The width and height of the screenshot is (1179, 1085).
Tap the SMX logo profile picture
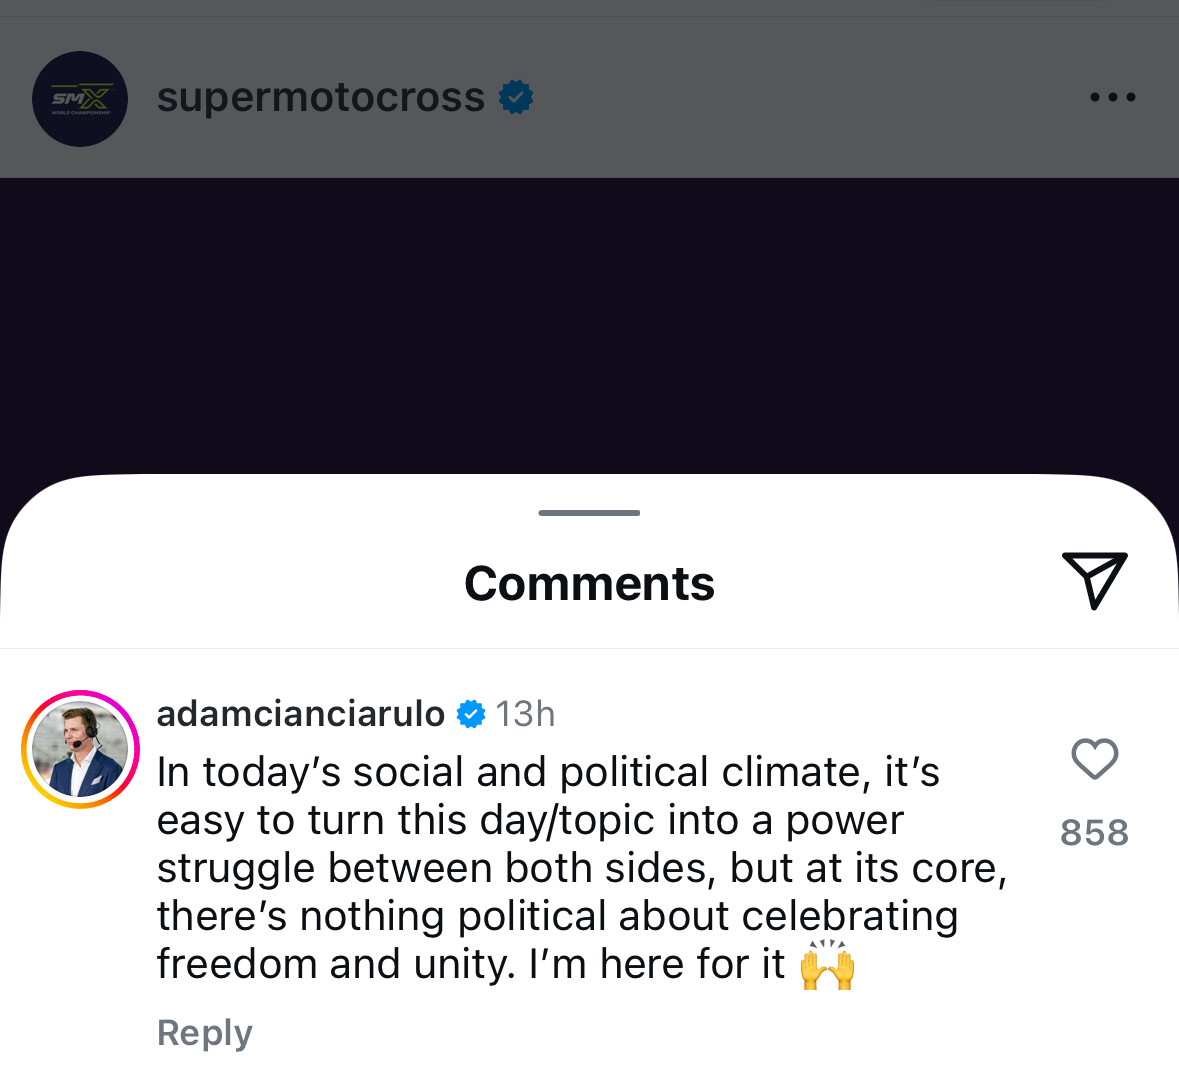tap(80, 98)
